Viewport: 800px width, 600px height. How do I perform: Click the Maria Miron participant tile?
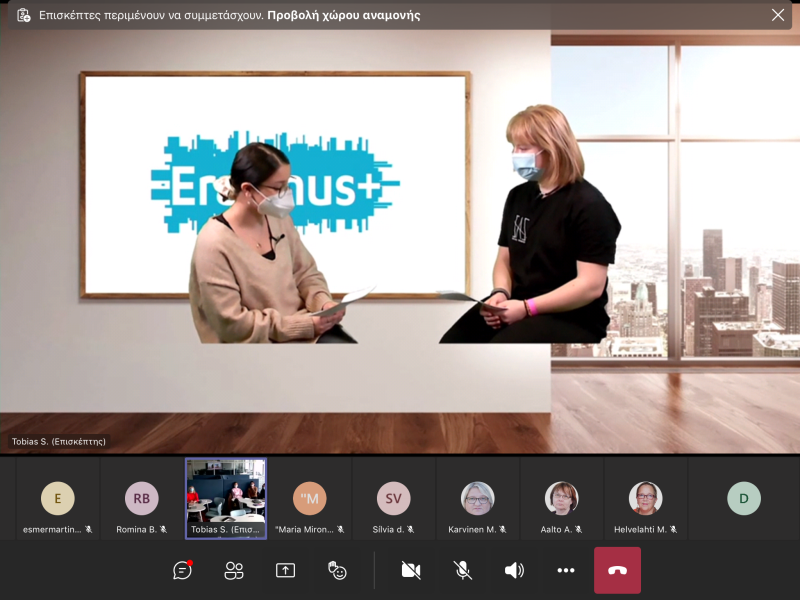(310, 498)
